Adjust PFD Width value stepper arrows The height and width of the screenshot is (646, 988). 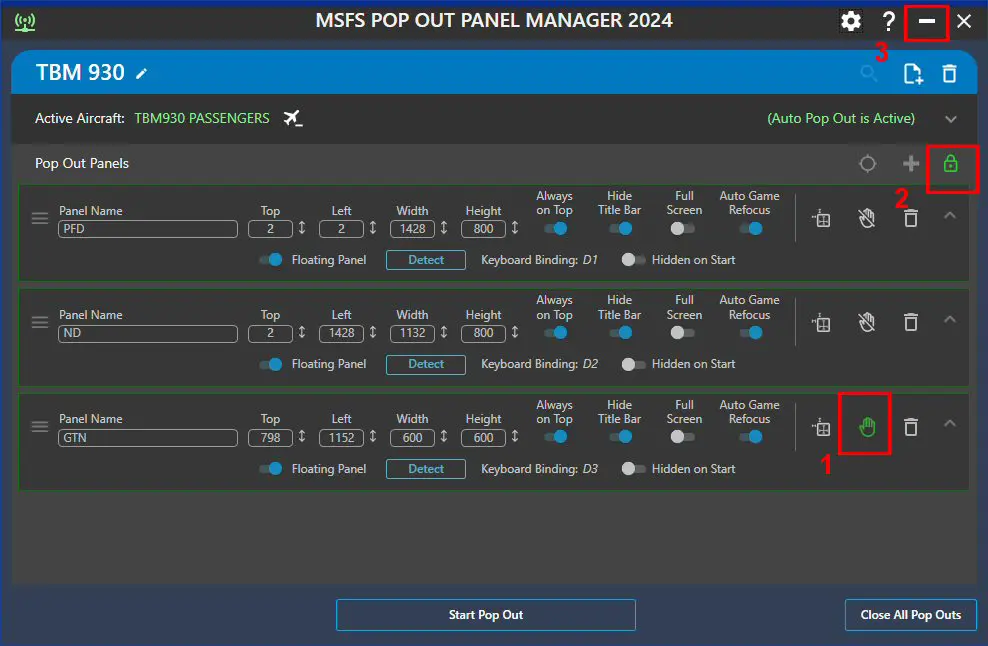[x=444, y=228]
